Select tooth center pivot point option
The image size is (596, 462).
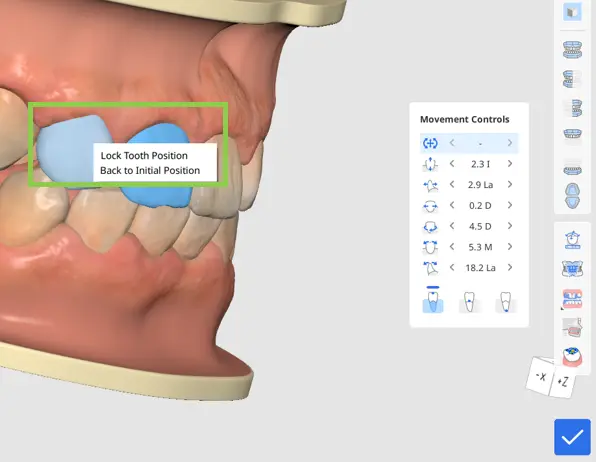click(x=469, y=302)
